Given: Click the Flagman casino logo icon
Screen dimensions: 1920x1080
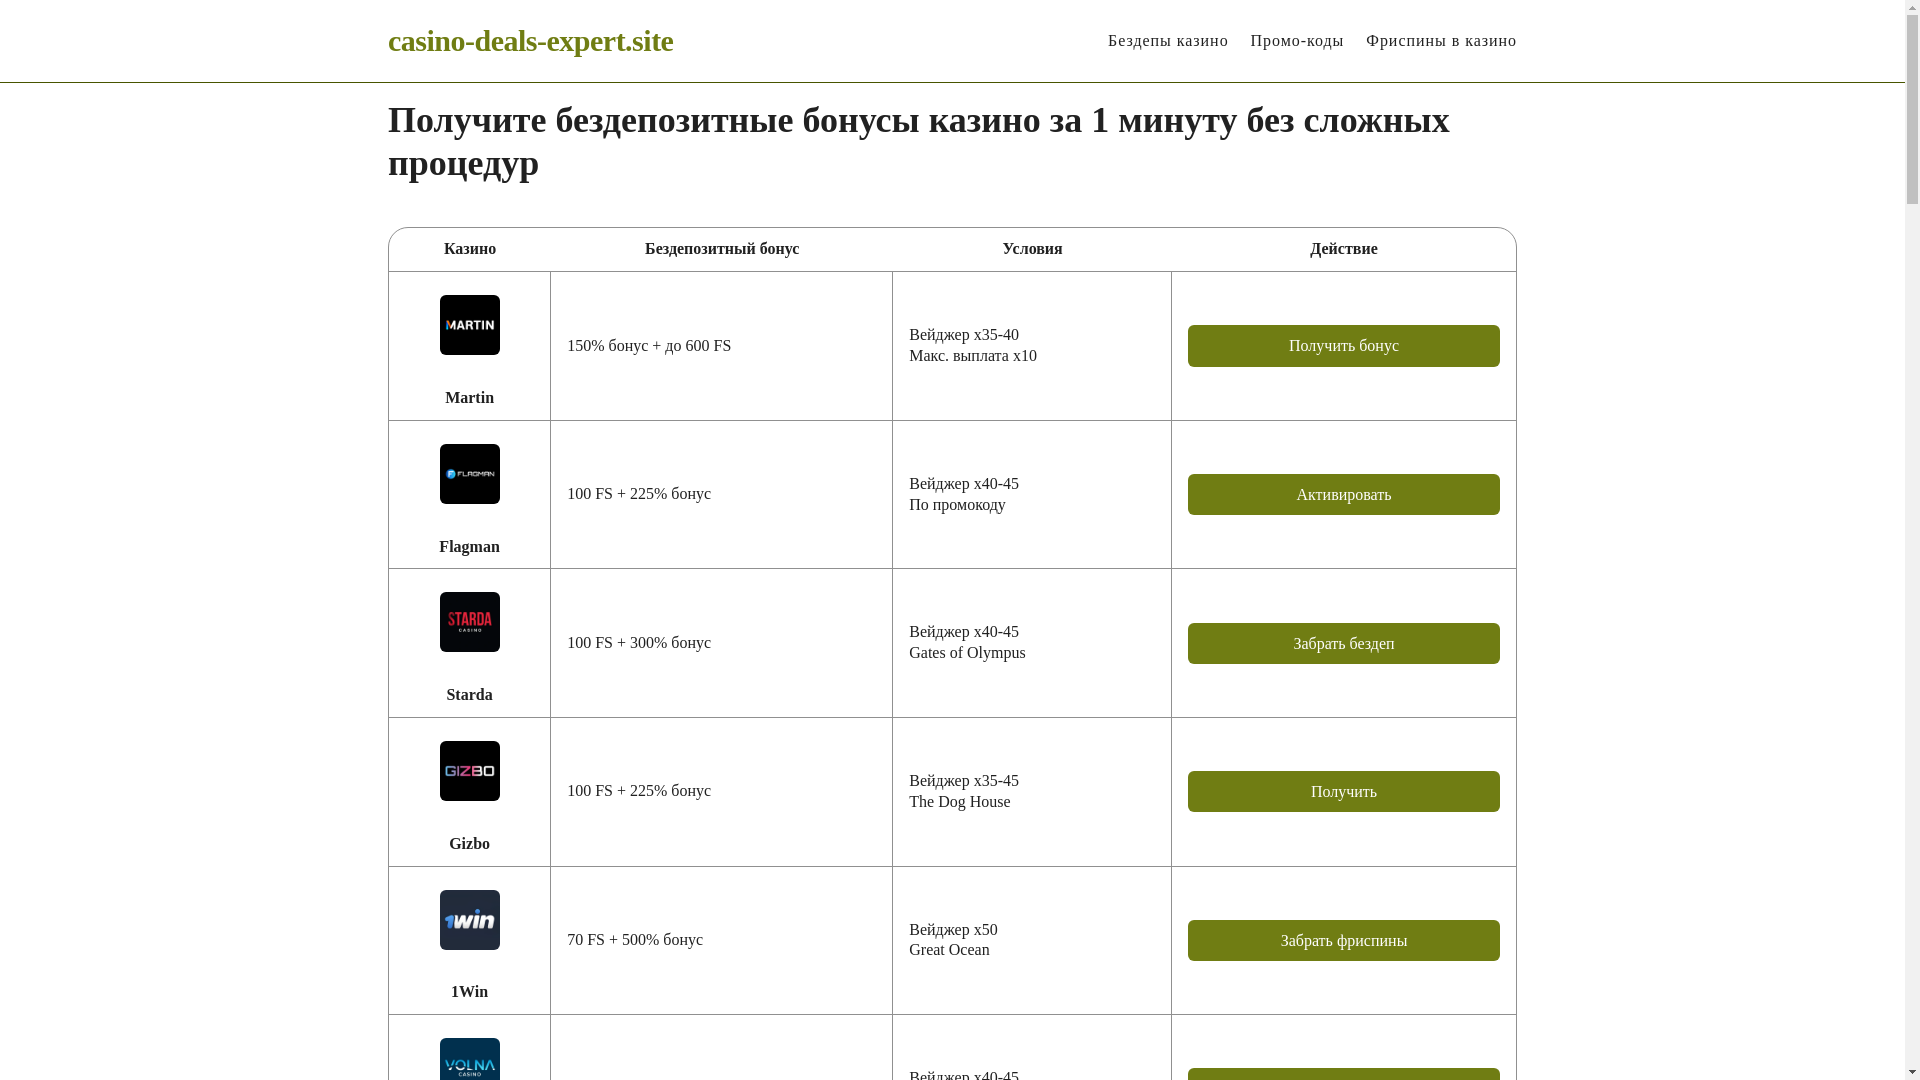Looking at the screenshot, I should coord(469,474).
